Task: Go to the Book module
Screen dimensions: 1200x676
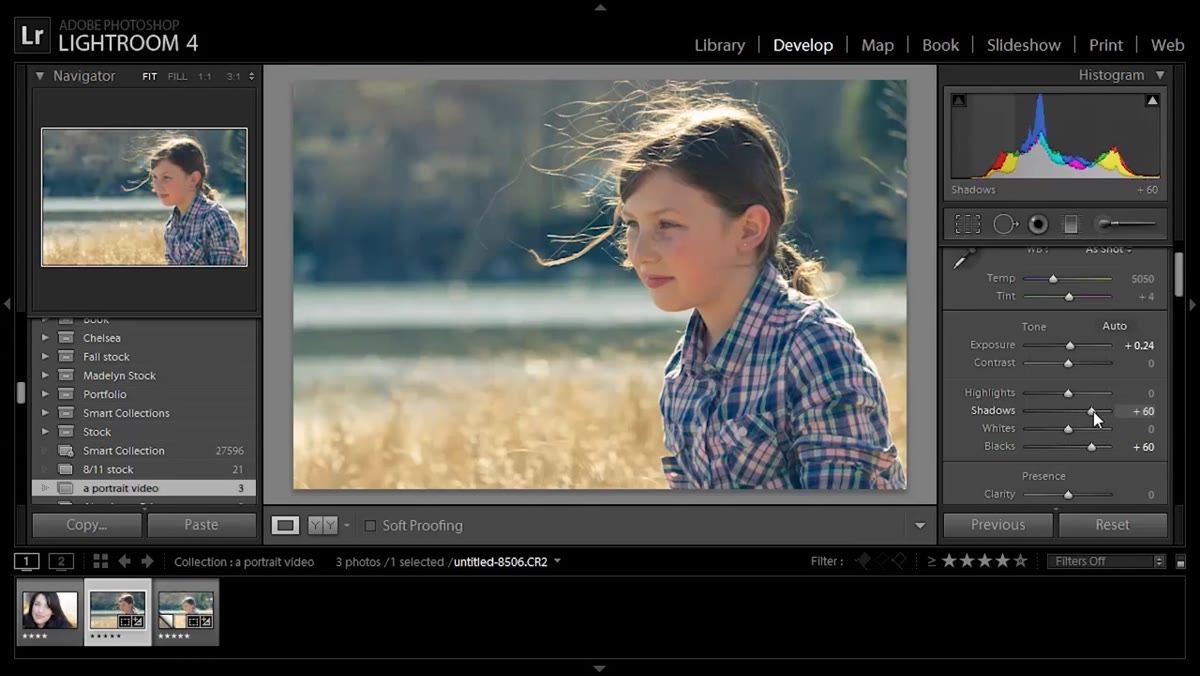Action: [x=940, y=45]
